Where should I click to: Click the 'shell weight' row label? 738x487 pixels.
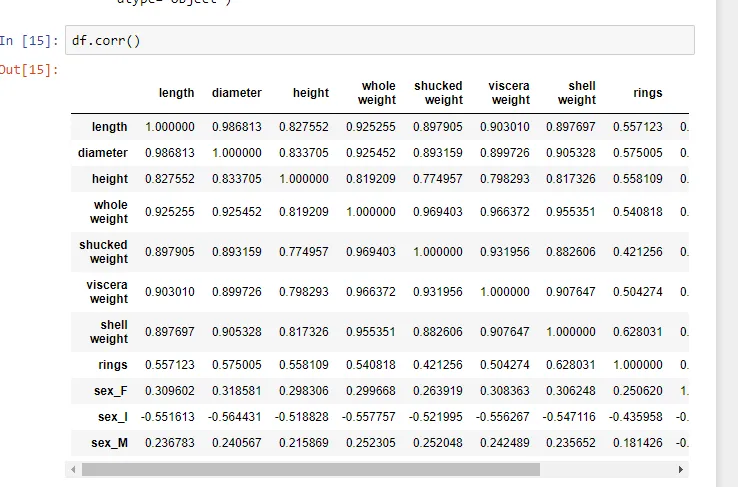[109, 332]
